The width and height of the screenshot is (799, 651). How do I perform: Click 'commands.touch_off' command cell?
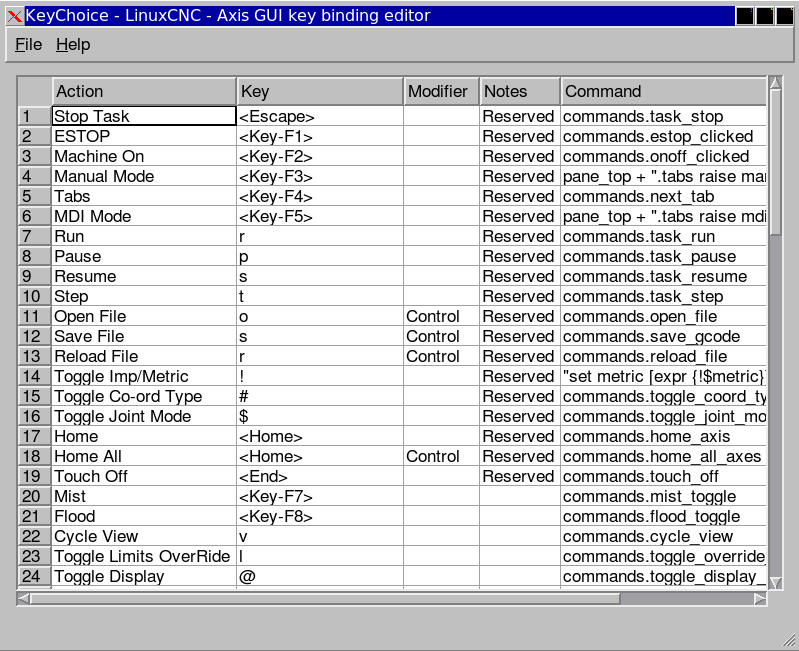tap(663, 476)
